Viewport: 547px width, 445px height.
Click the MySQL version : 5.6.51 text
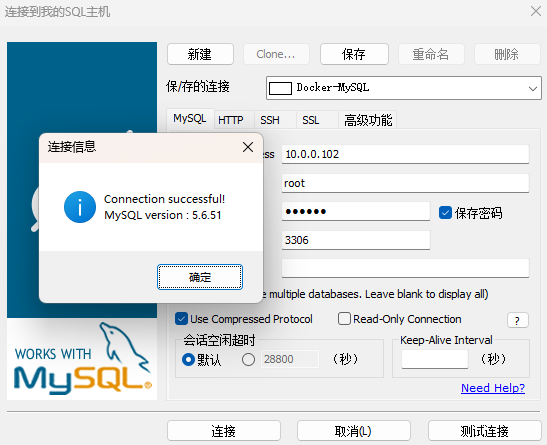pyautogui.click(x=163, y=215)
